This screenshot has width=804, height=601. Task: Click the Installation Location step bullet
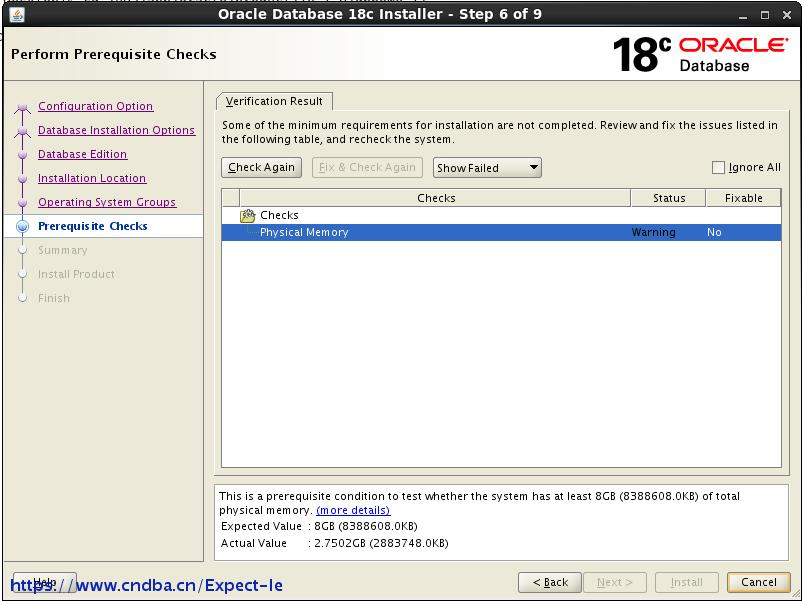[22, 178]
